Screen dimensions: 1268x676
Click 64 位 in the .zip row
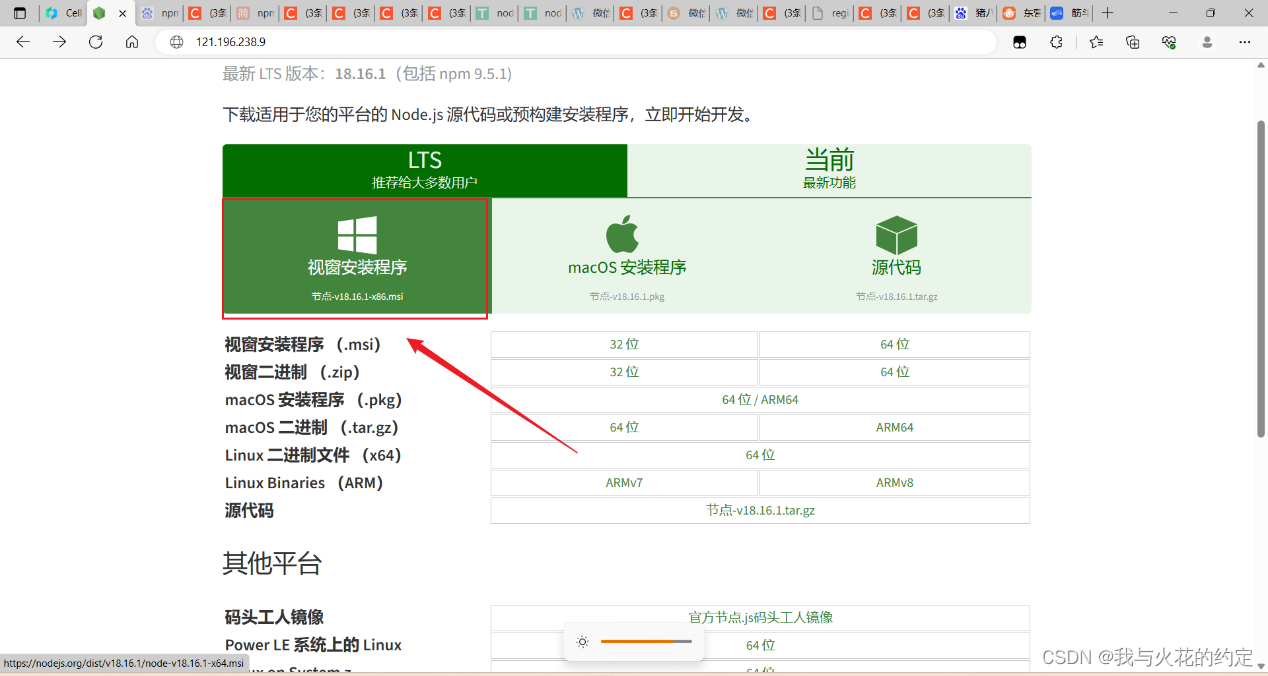coord(895,372)
